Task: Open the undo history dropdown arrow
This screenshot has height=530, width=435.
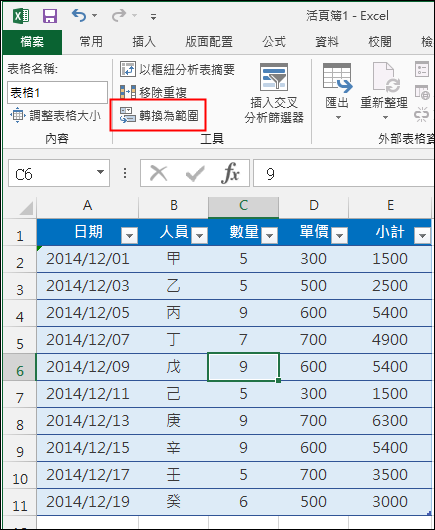Action: point(95,16)
